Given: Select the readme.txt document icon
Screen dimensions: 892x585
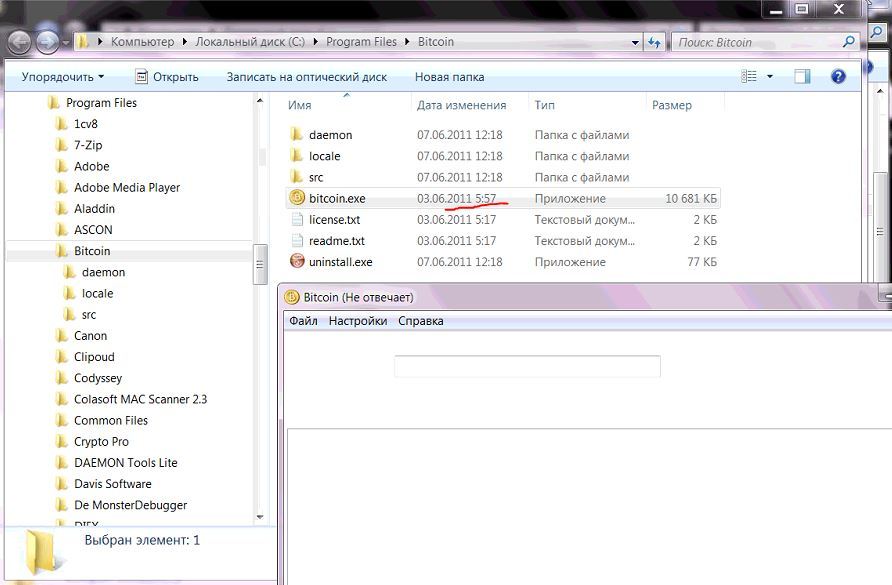Looking at the screenshot, I should (297, 240).
